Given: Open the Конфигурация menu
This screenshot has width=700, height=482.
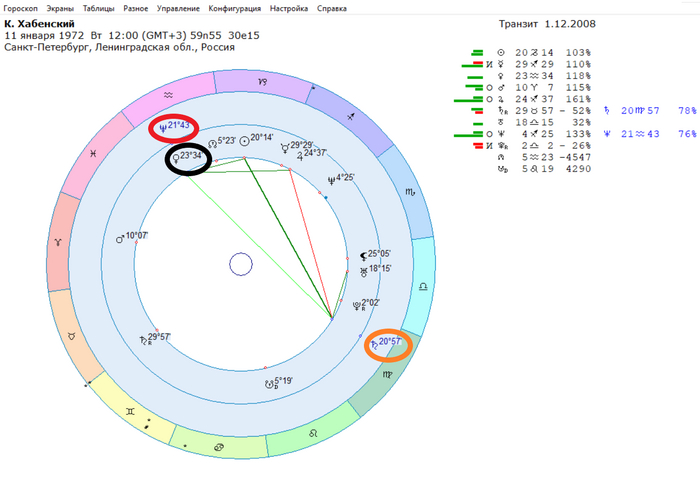Looking at the screenshot, I should (x=235, y=8).
